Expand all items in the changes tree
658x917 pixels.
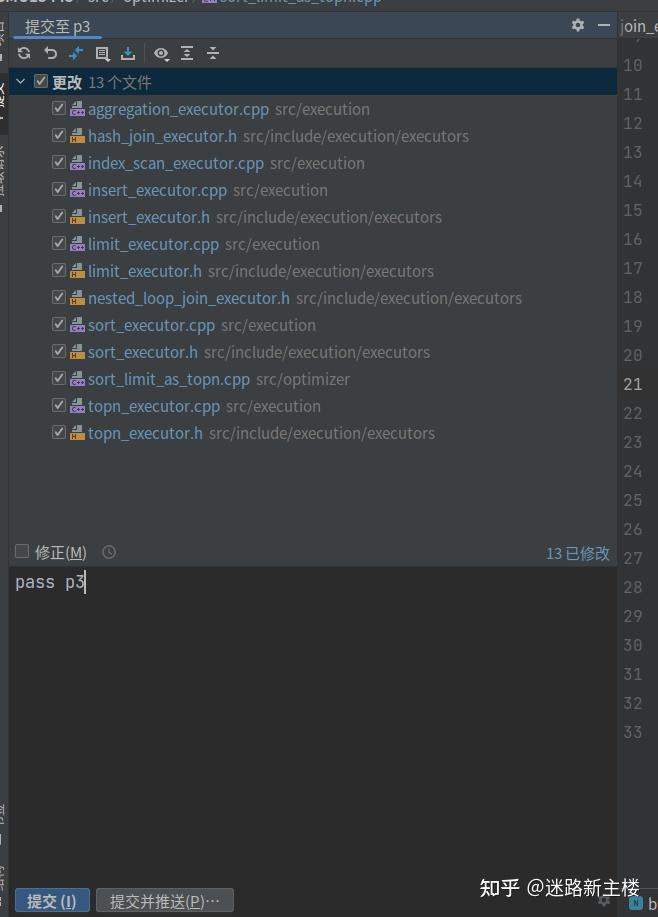(187, 53)
